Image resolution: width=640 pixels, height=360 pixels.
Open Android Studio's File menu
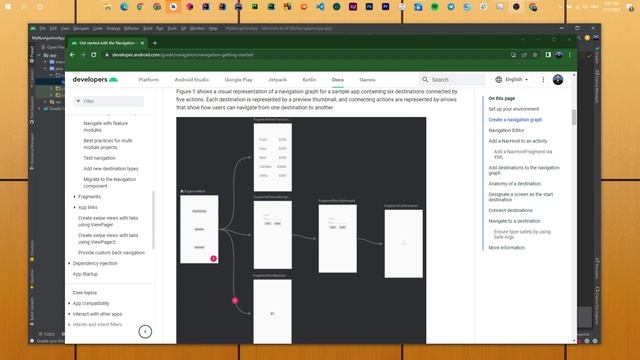(x=42, y=29)
